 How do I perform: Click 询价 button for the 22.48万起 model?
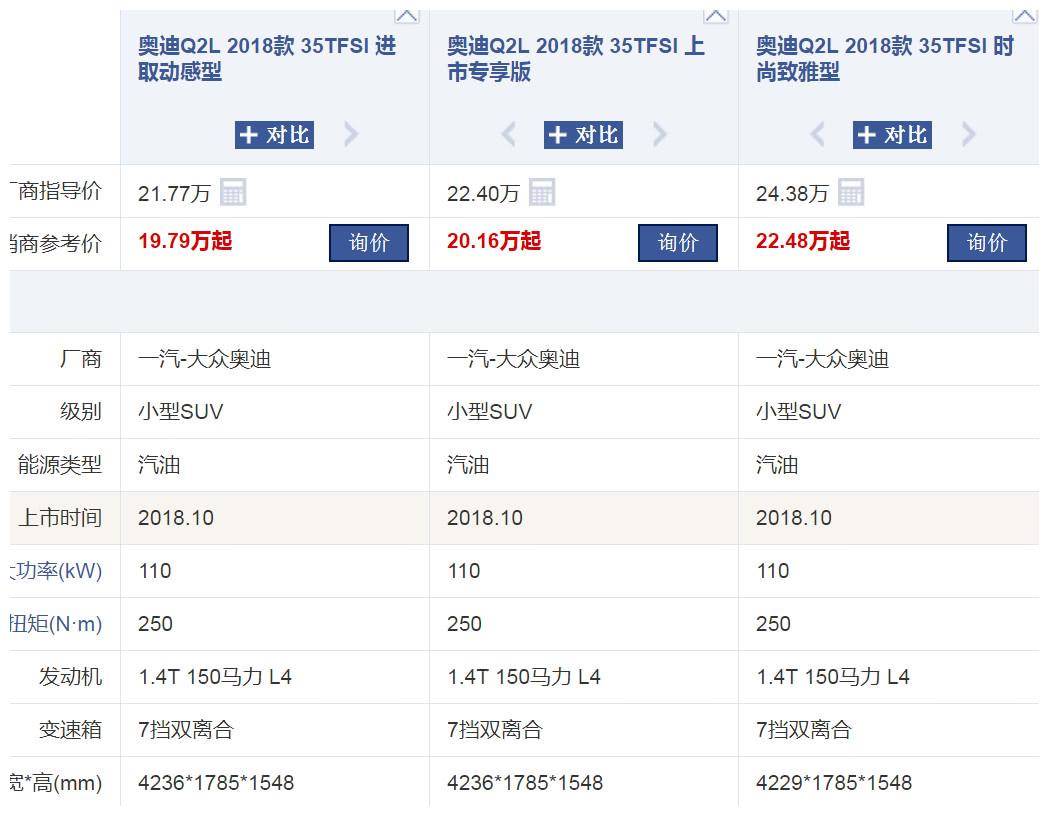point(987,243)
